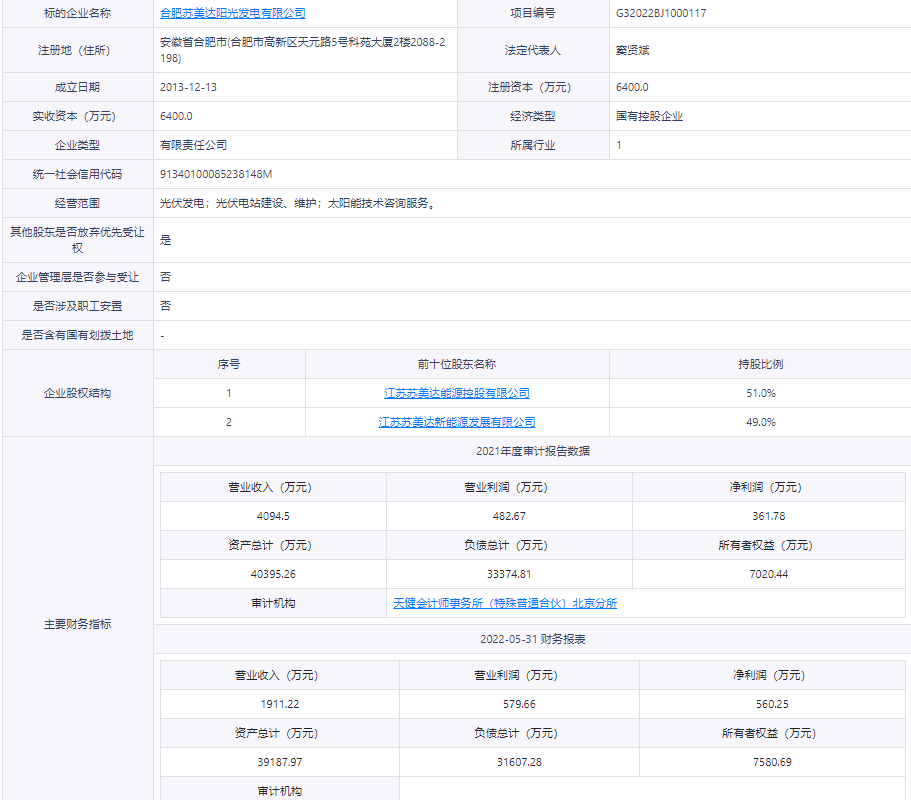Click 是否含有国有划拨土地 label

tap(77, 335)
